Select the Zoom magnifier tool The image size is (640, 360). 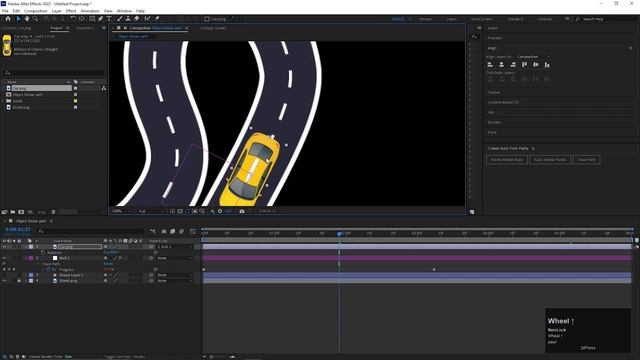36,19
